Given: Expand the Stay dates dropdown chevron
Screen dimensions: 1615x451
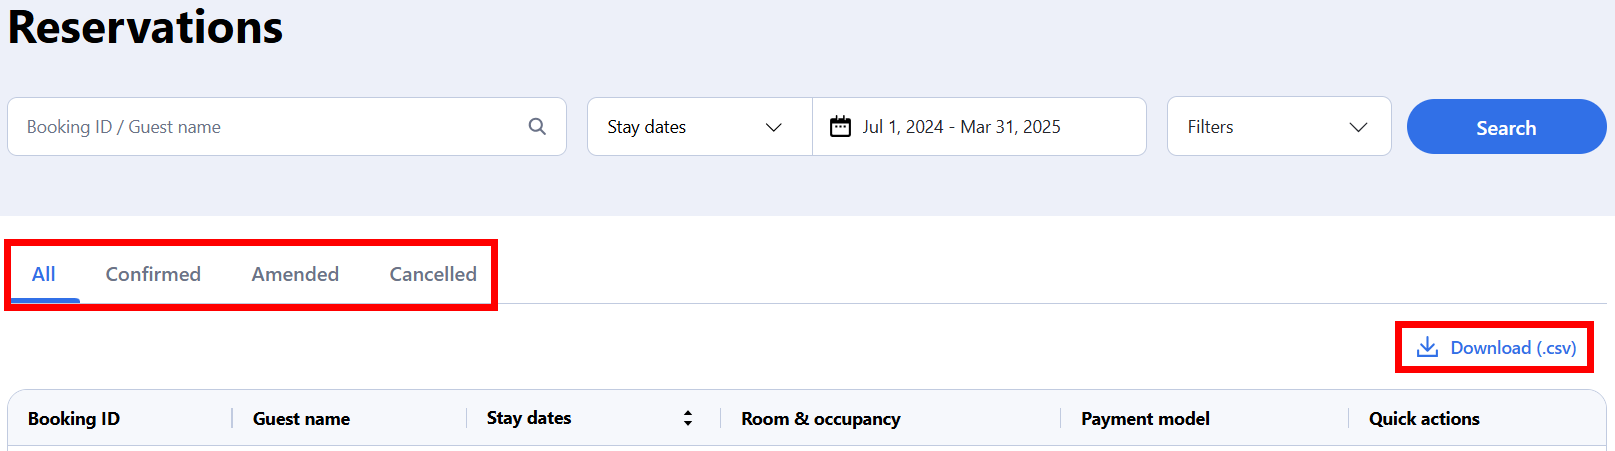Looking at the screenshot, I should 773,127.
